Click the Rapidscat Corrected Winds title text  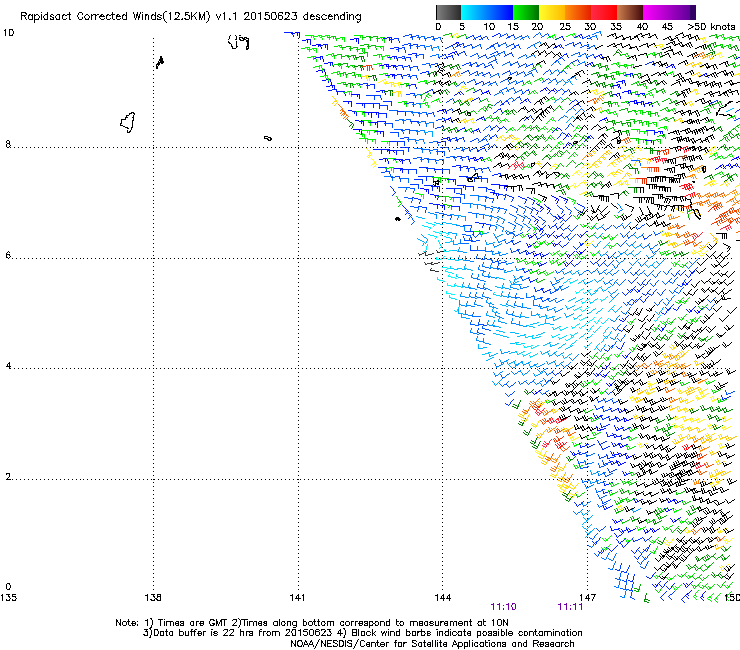(191, 16)
